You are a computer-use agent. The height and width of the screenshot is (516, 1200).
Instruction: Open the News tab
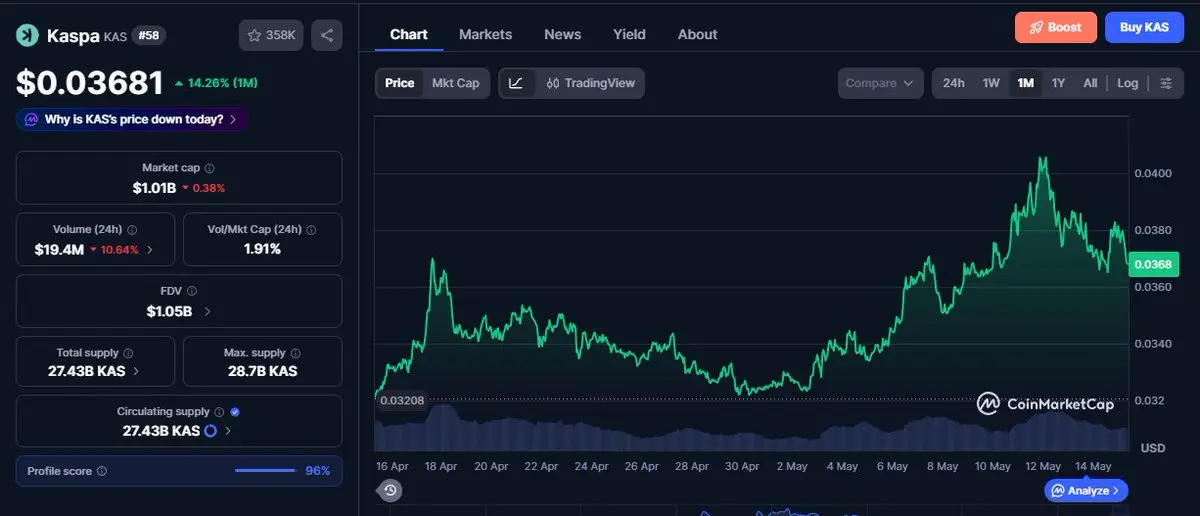563,34
